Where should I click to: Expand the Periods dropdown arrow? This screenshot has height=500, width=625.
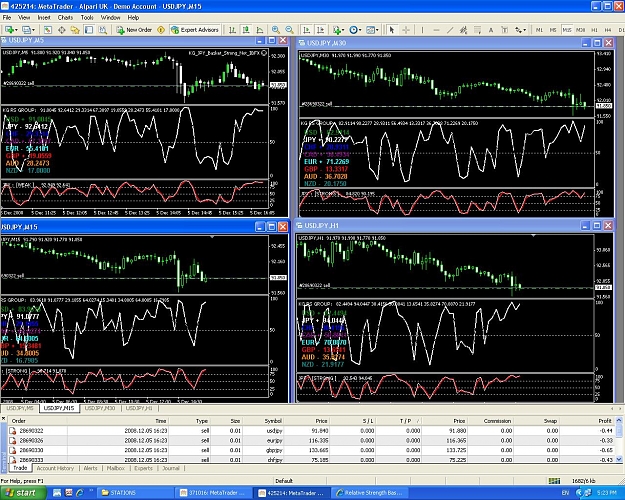tap(360, 30)
